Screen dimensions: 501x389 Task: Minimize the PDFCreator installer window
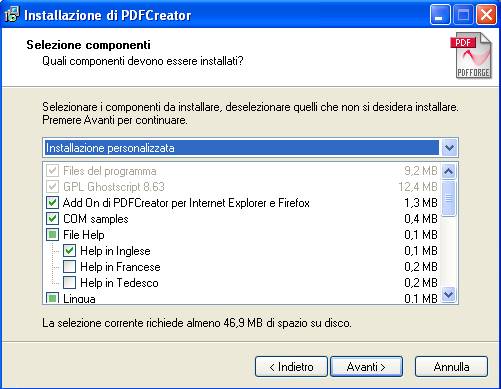(x=440, y=15)
